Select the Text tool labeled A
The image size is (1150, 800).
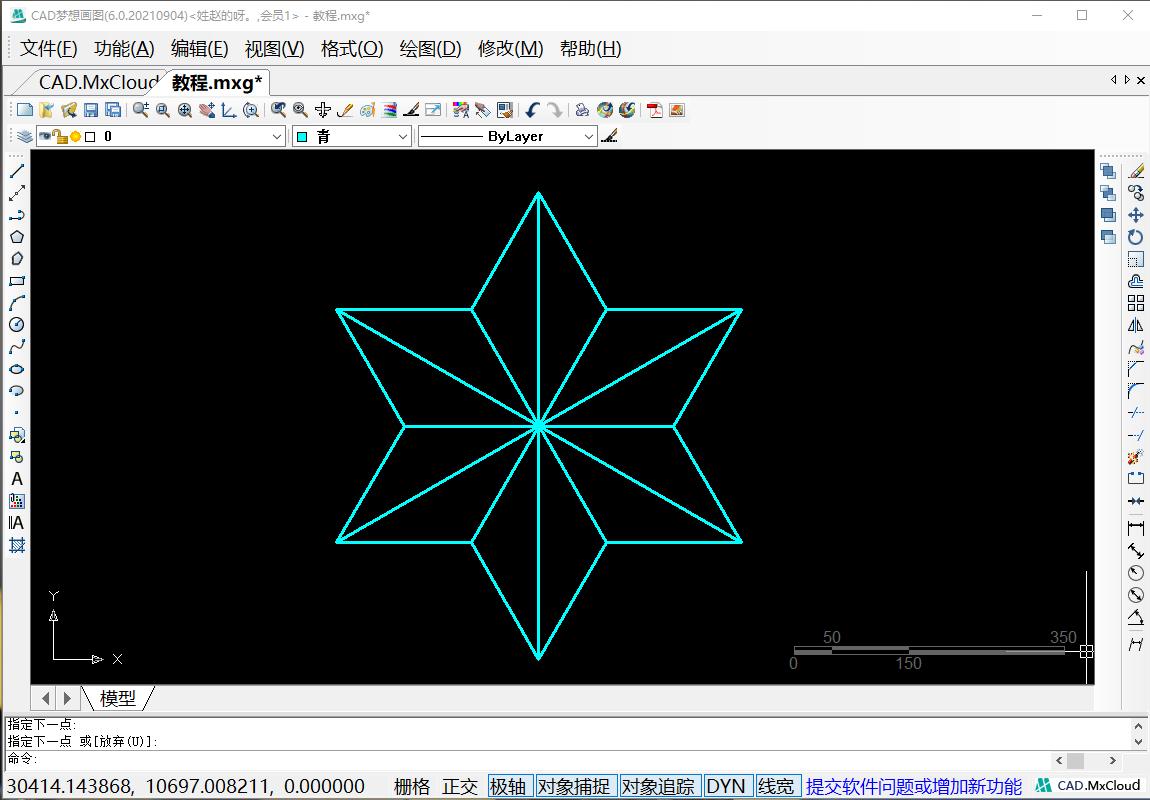[16, 479]
